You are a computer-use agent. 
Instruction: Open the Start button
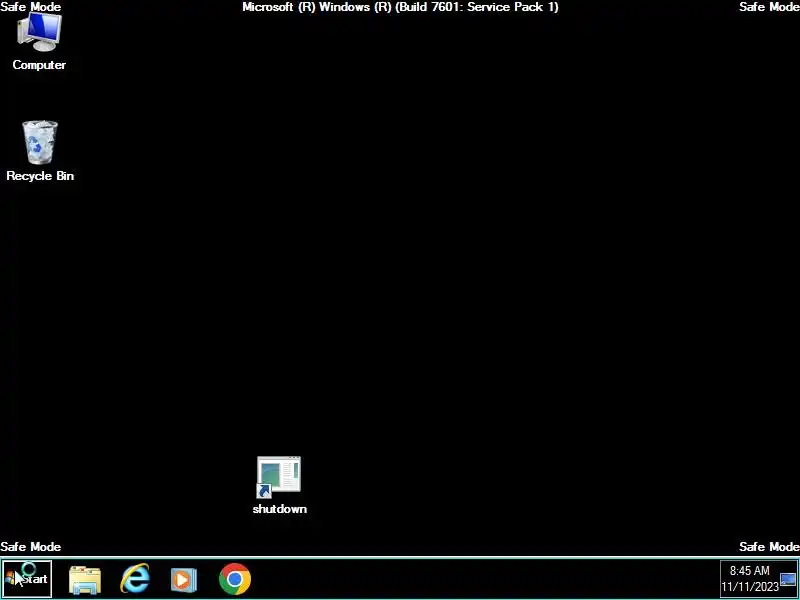tap(27, 579)
